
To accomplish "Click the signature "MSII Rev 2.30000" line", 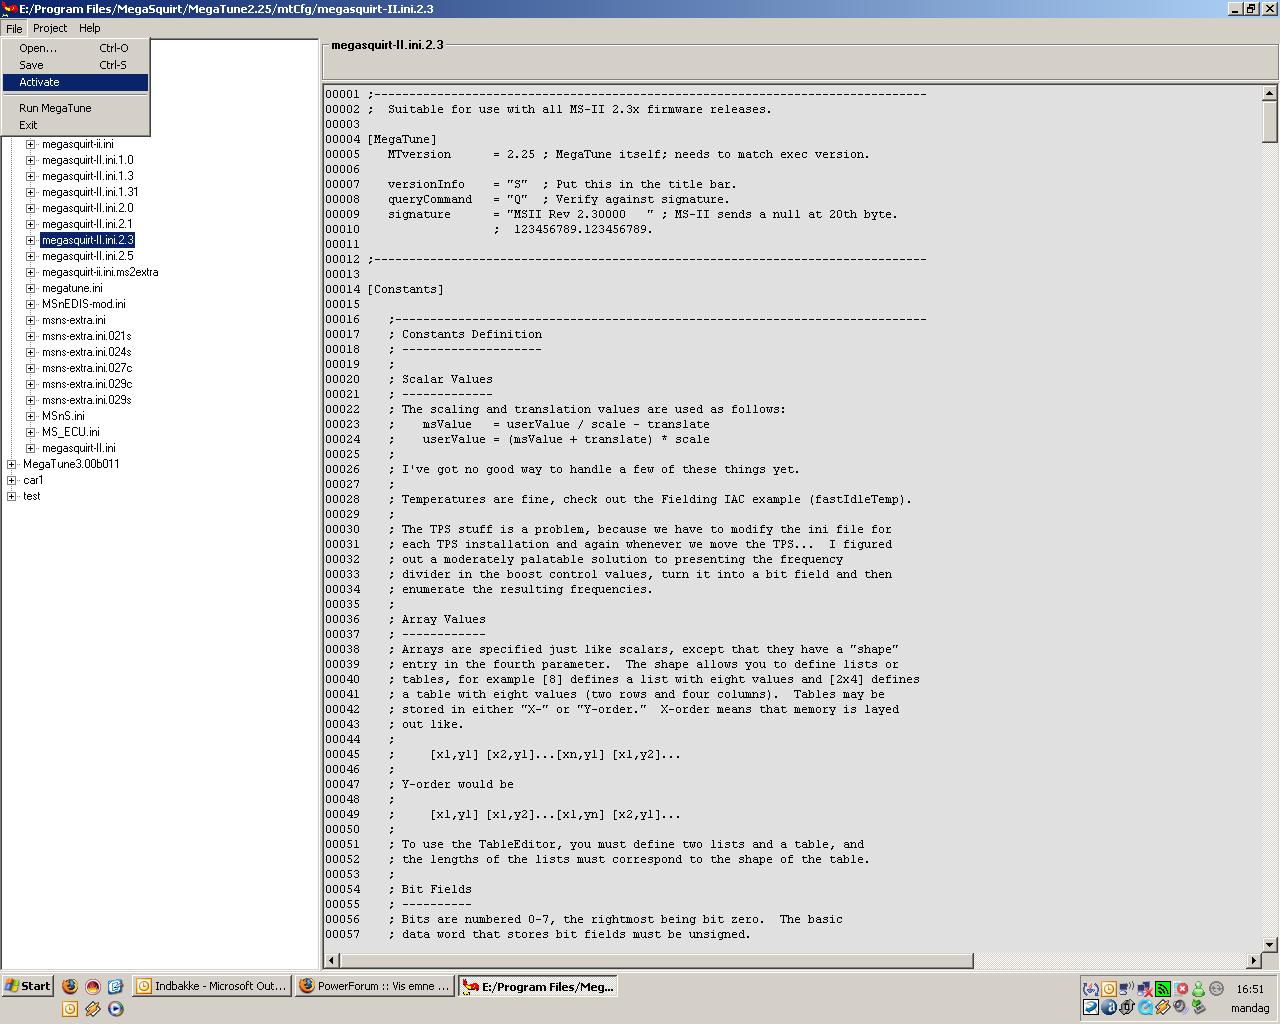I will click(x=643, y=214).
